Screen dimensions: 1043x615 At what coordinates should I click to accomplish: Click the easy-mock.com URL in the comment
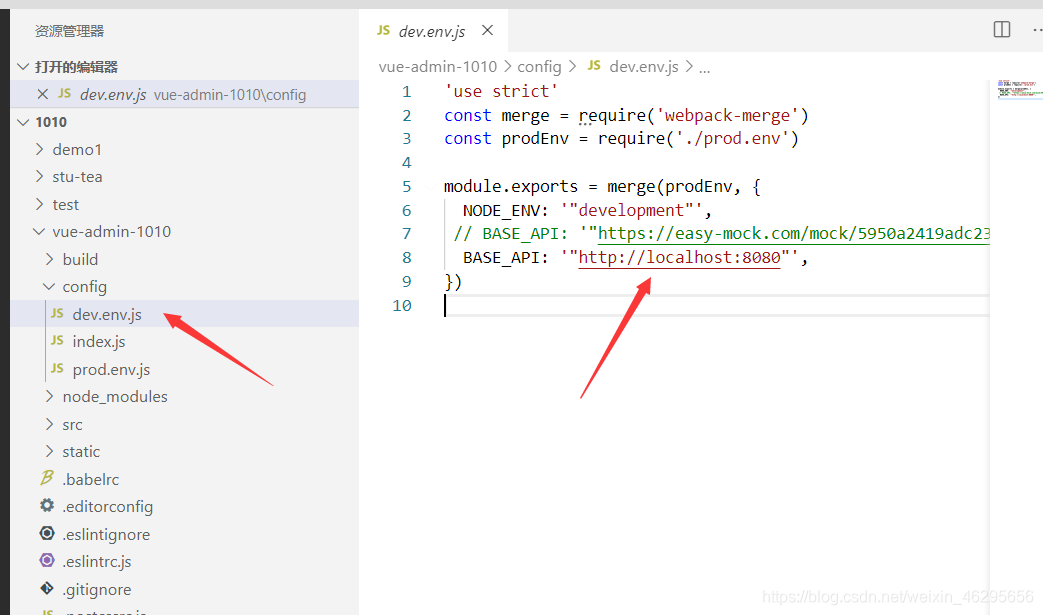(794, 233)
